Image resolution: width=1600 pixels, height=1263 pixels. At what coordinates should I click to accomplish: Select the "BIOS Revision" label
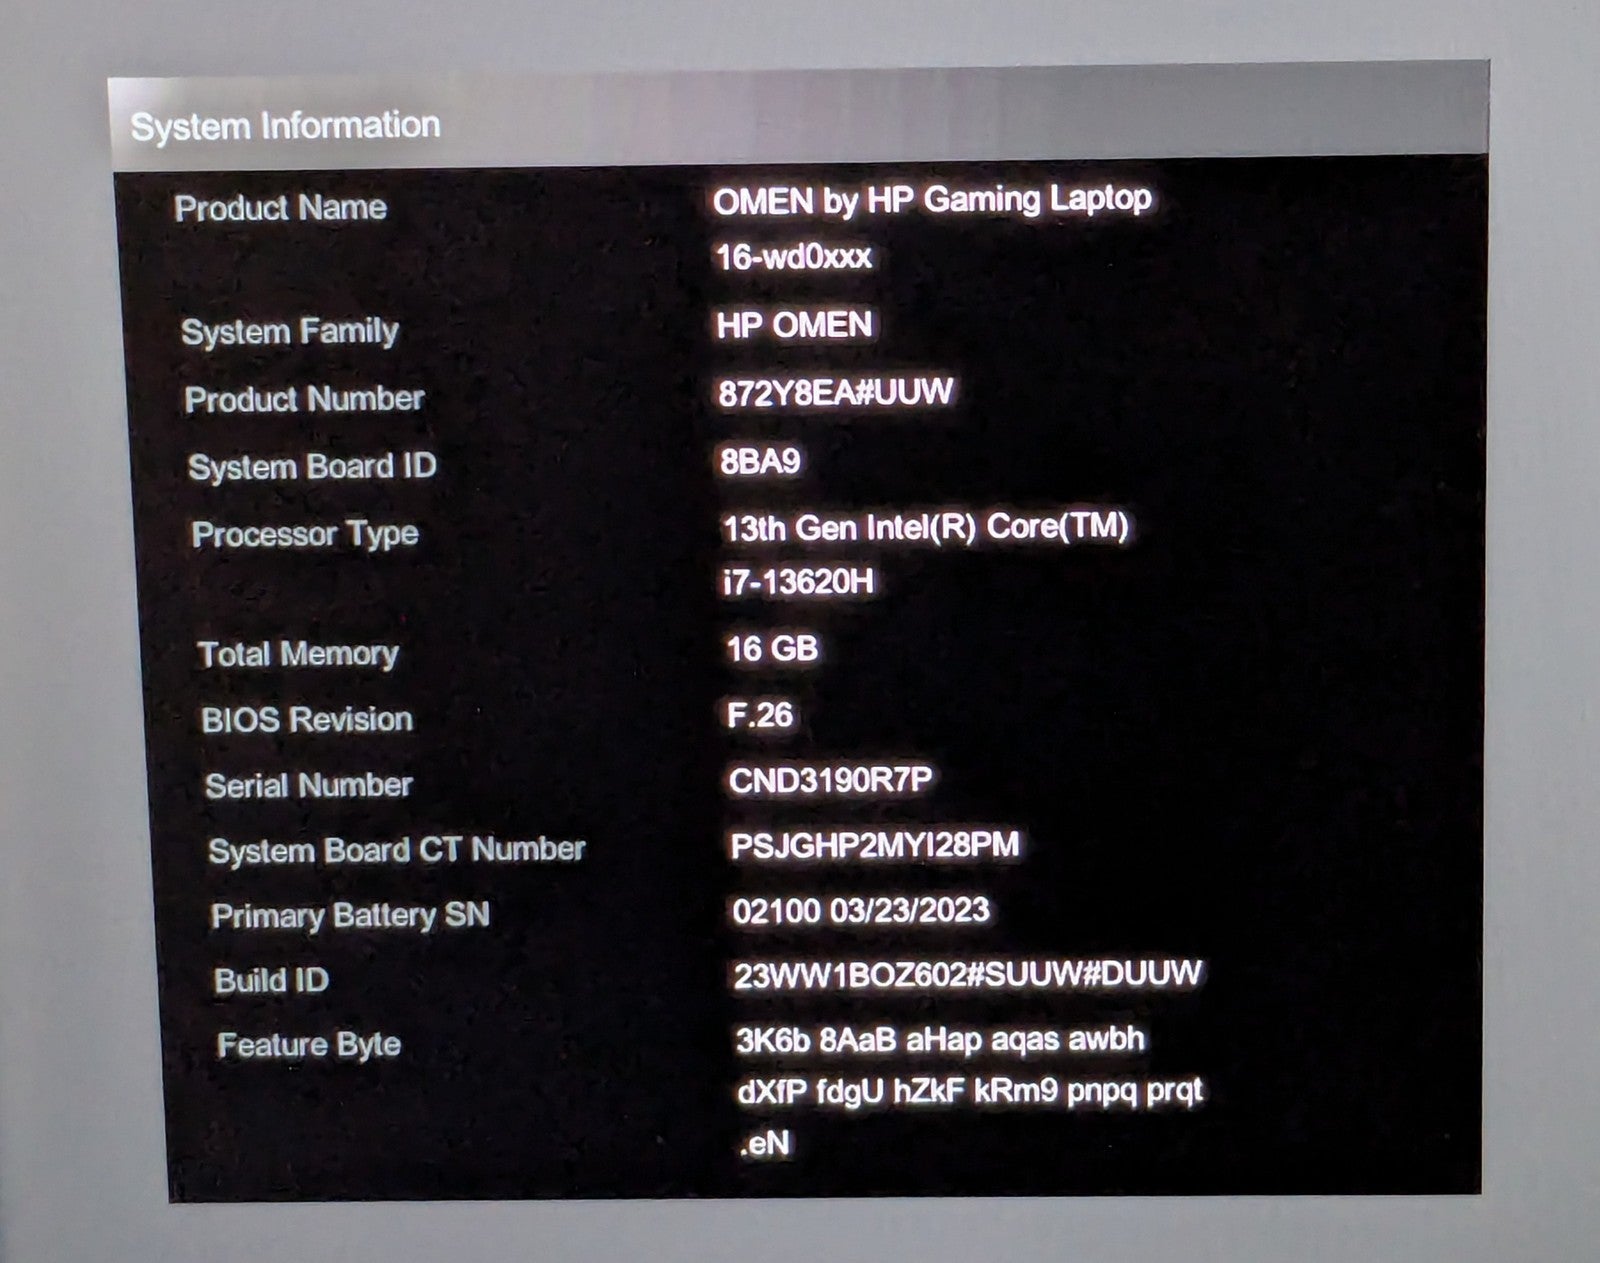(x=307, y=719)
